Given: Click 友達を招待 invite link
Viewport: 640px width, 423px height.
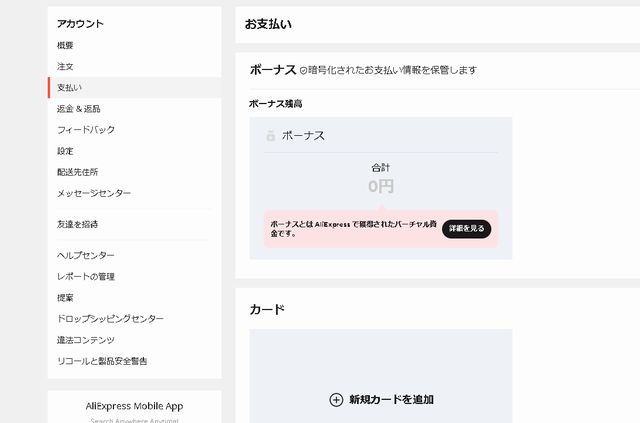Looking at the screenshot, I should coord(78,224).
